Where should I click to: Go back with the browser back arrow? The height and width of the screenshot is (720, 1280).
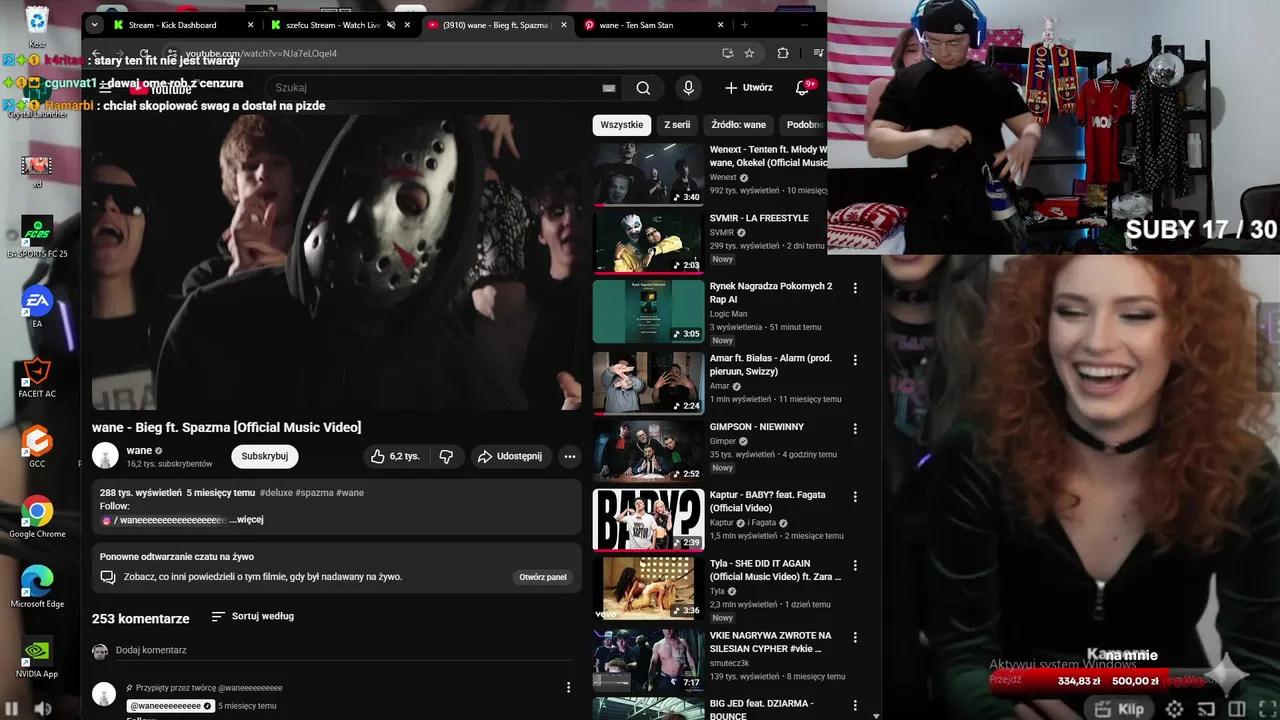[x=96, y=53]
